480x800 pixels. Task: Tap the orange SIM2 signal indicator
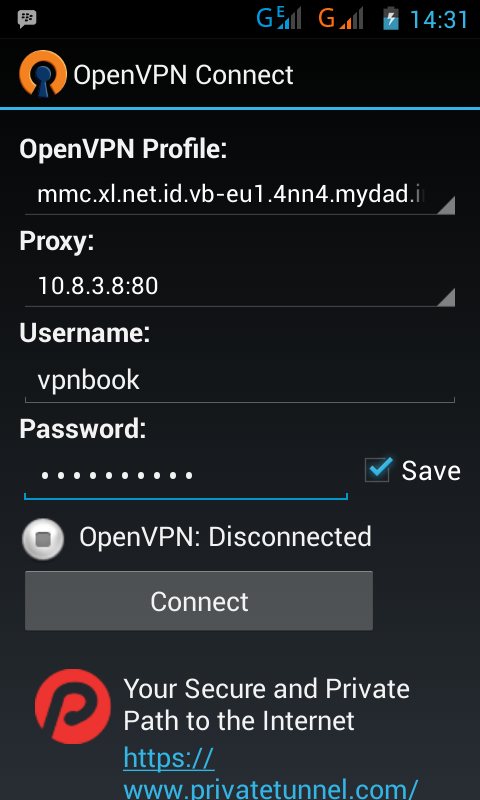click(x=341, y=19)
